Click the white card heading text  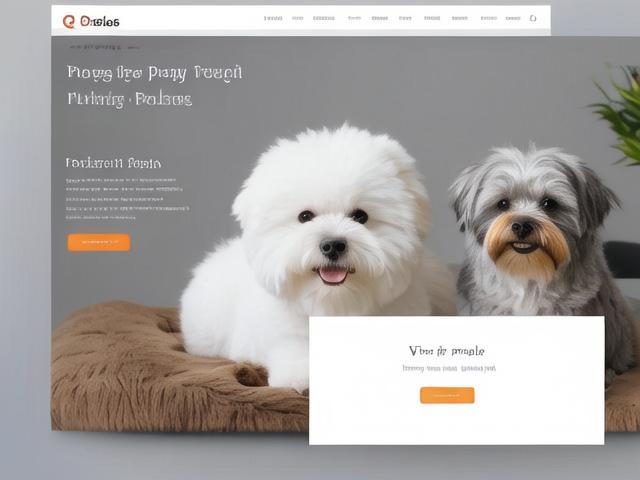[x=447, y=351]
